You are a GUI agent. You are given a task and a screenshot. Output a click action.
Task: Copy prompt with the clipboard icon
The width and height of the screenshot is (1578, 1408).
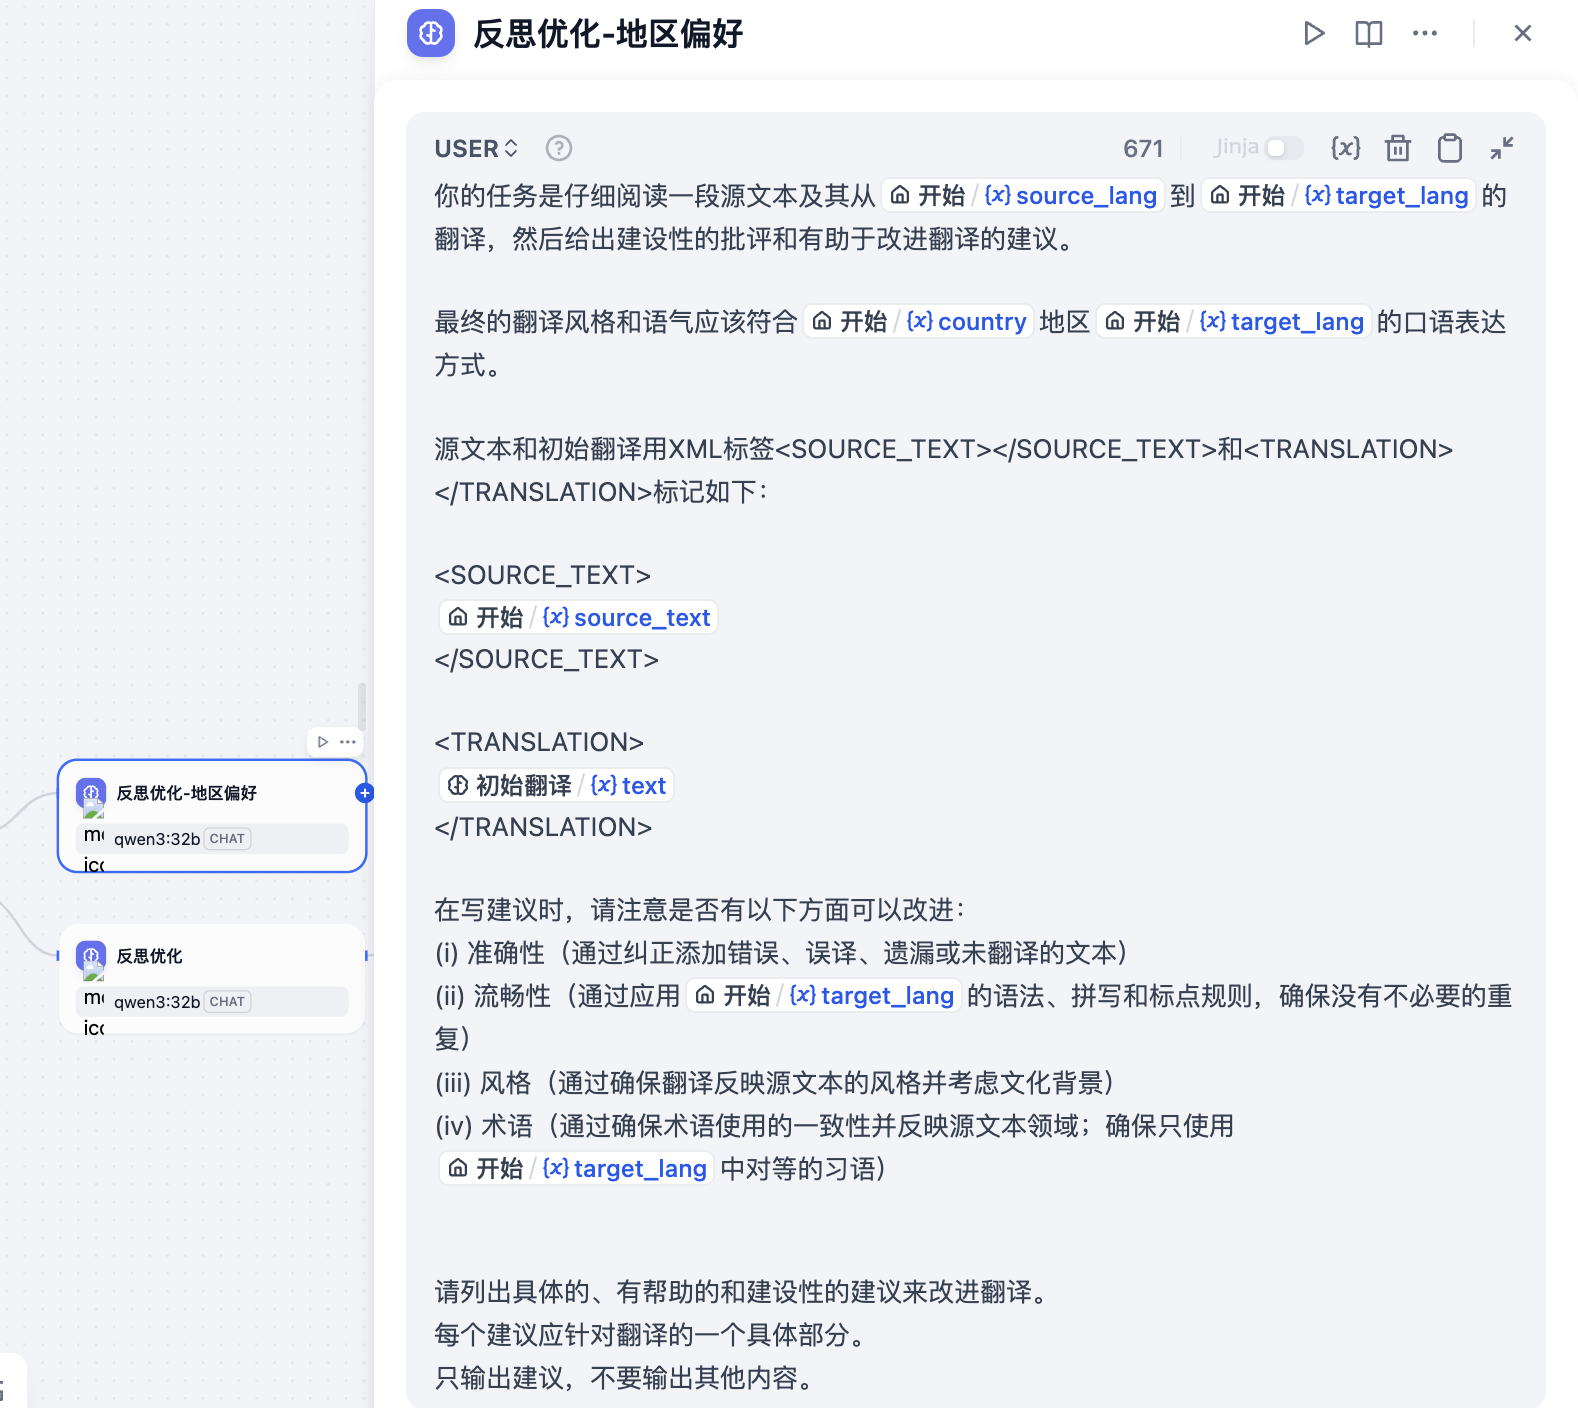point(1450,148)
